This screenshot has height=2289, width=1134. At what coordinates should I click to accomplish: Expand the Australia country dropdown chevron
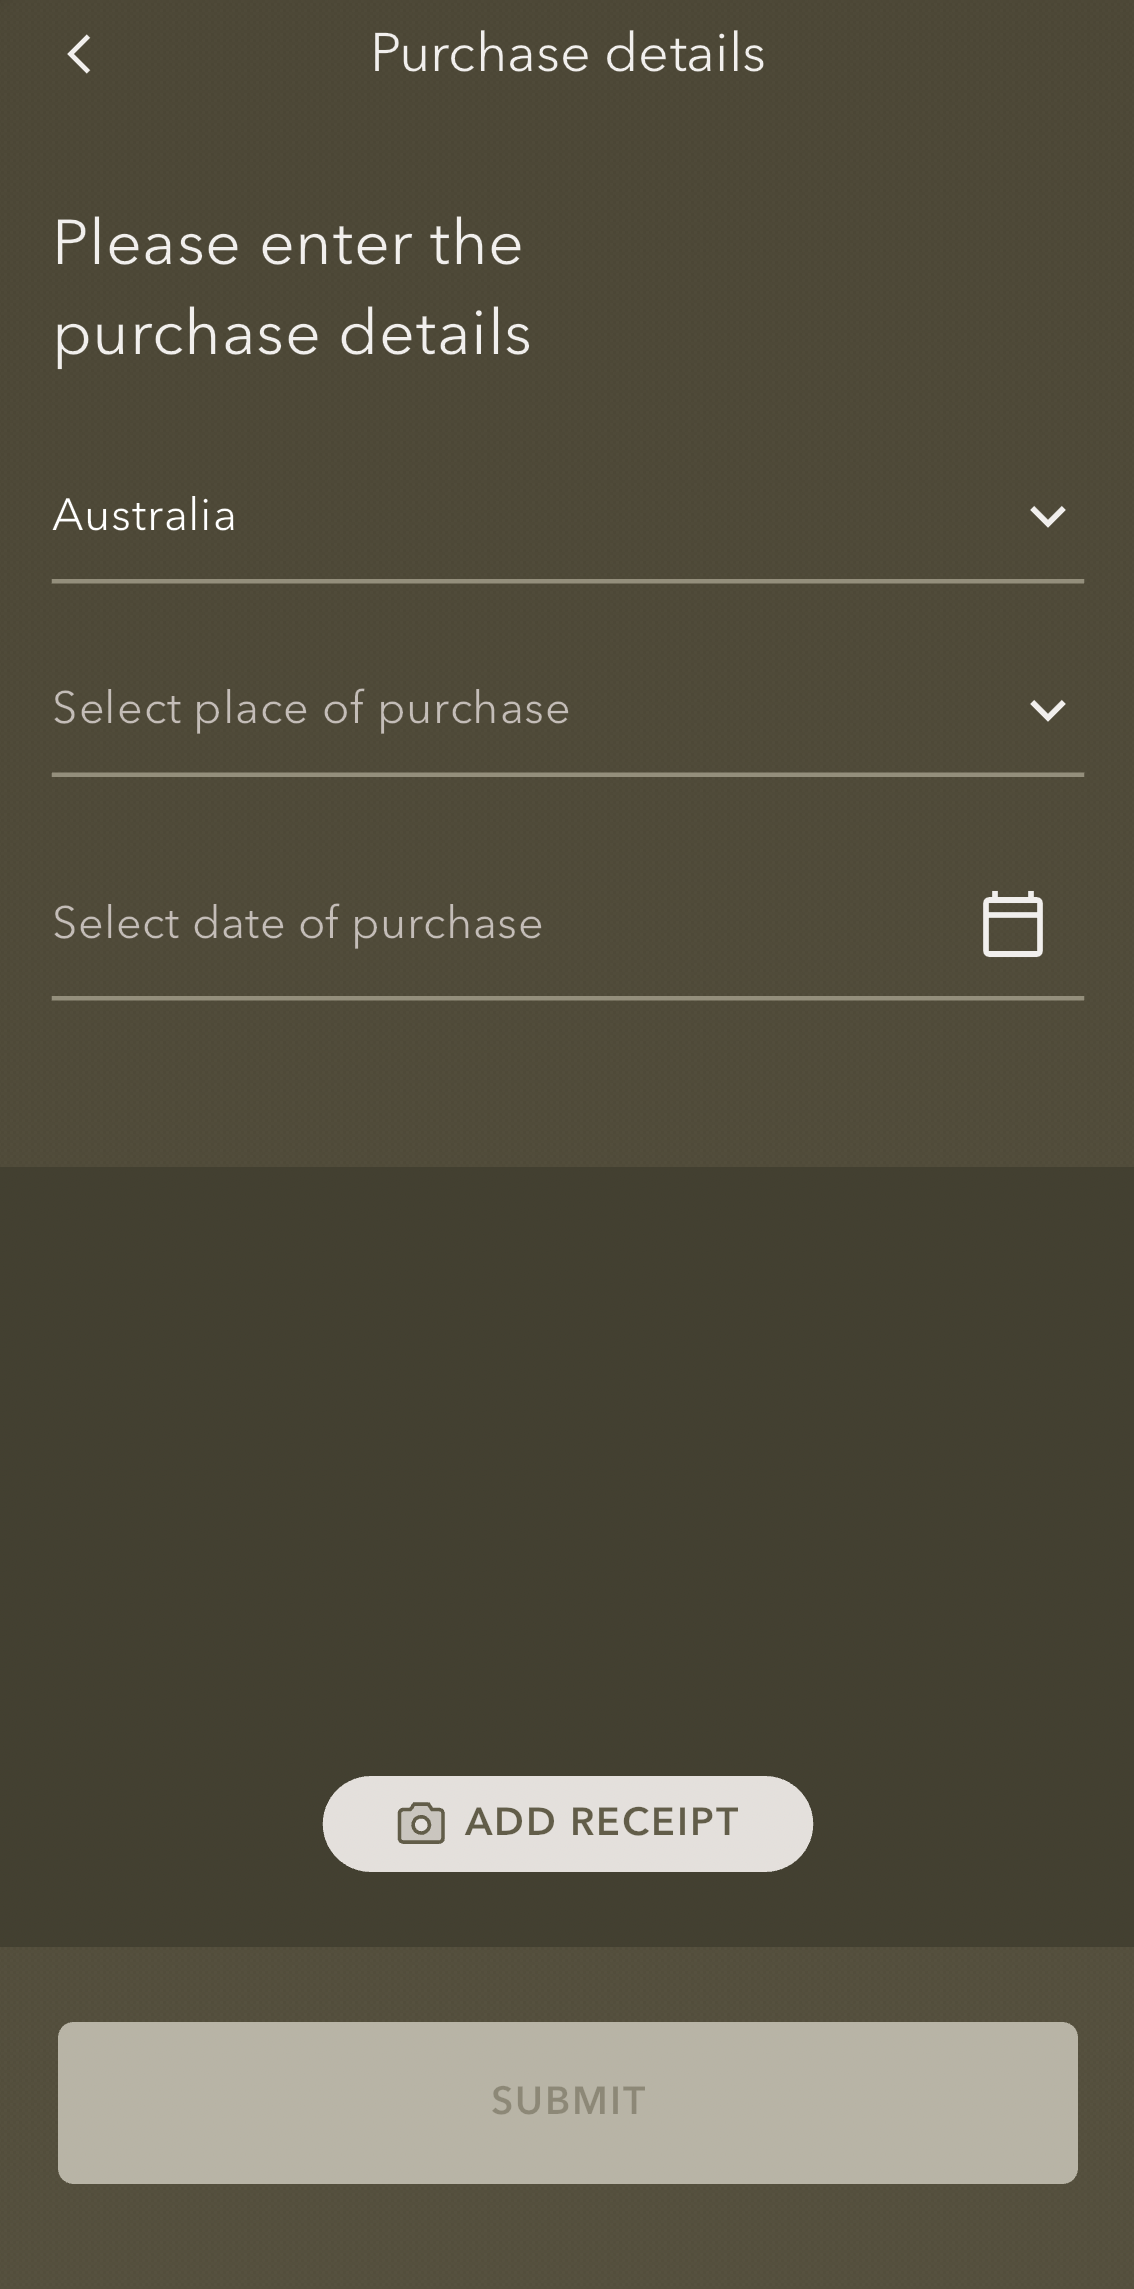tap(1047, 516)
